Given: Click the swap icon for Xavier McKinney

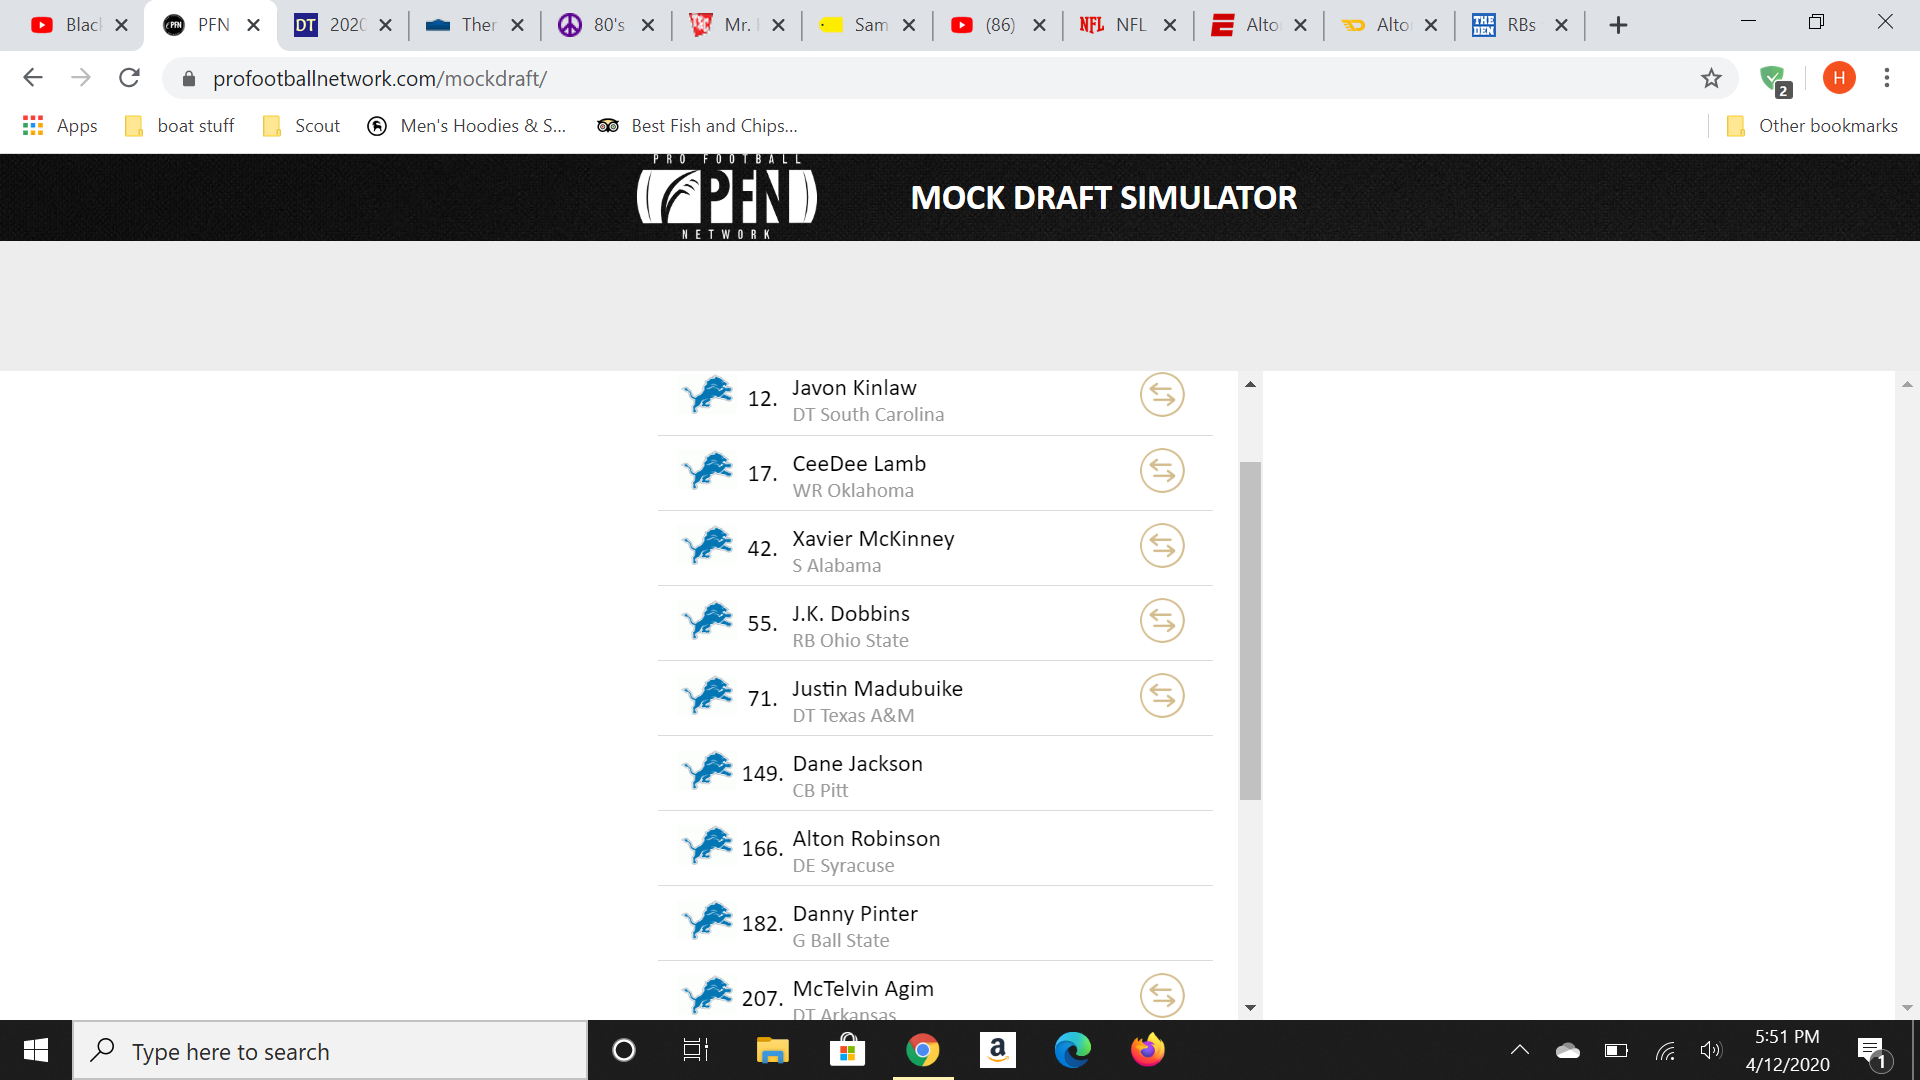Looking at the screenshot, I should pyautogui.click(x=1160, y=546).
